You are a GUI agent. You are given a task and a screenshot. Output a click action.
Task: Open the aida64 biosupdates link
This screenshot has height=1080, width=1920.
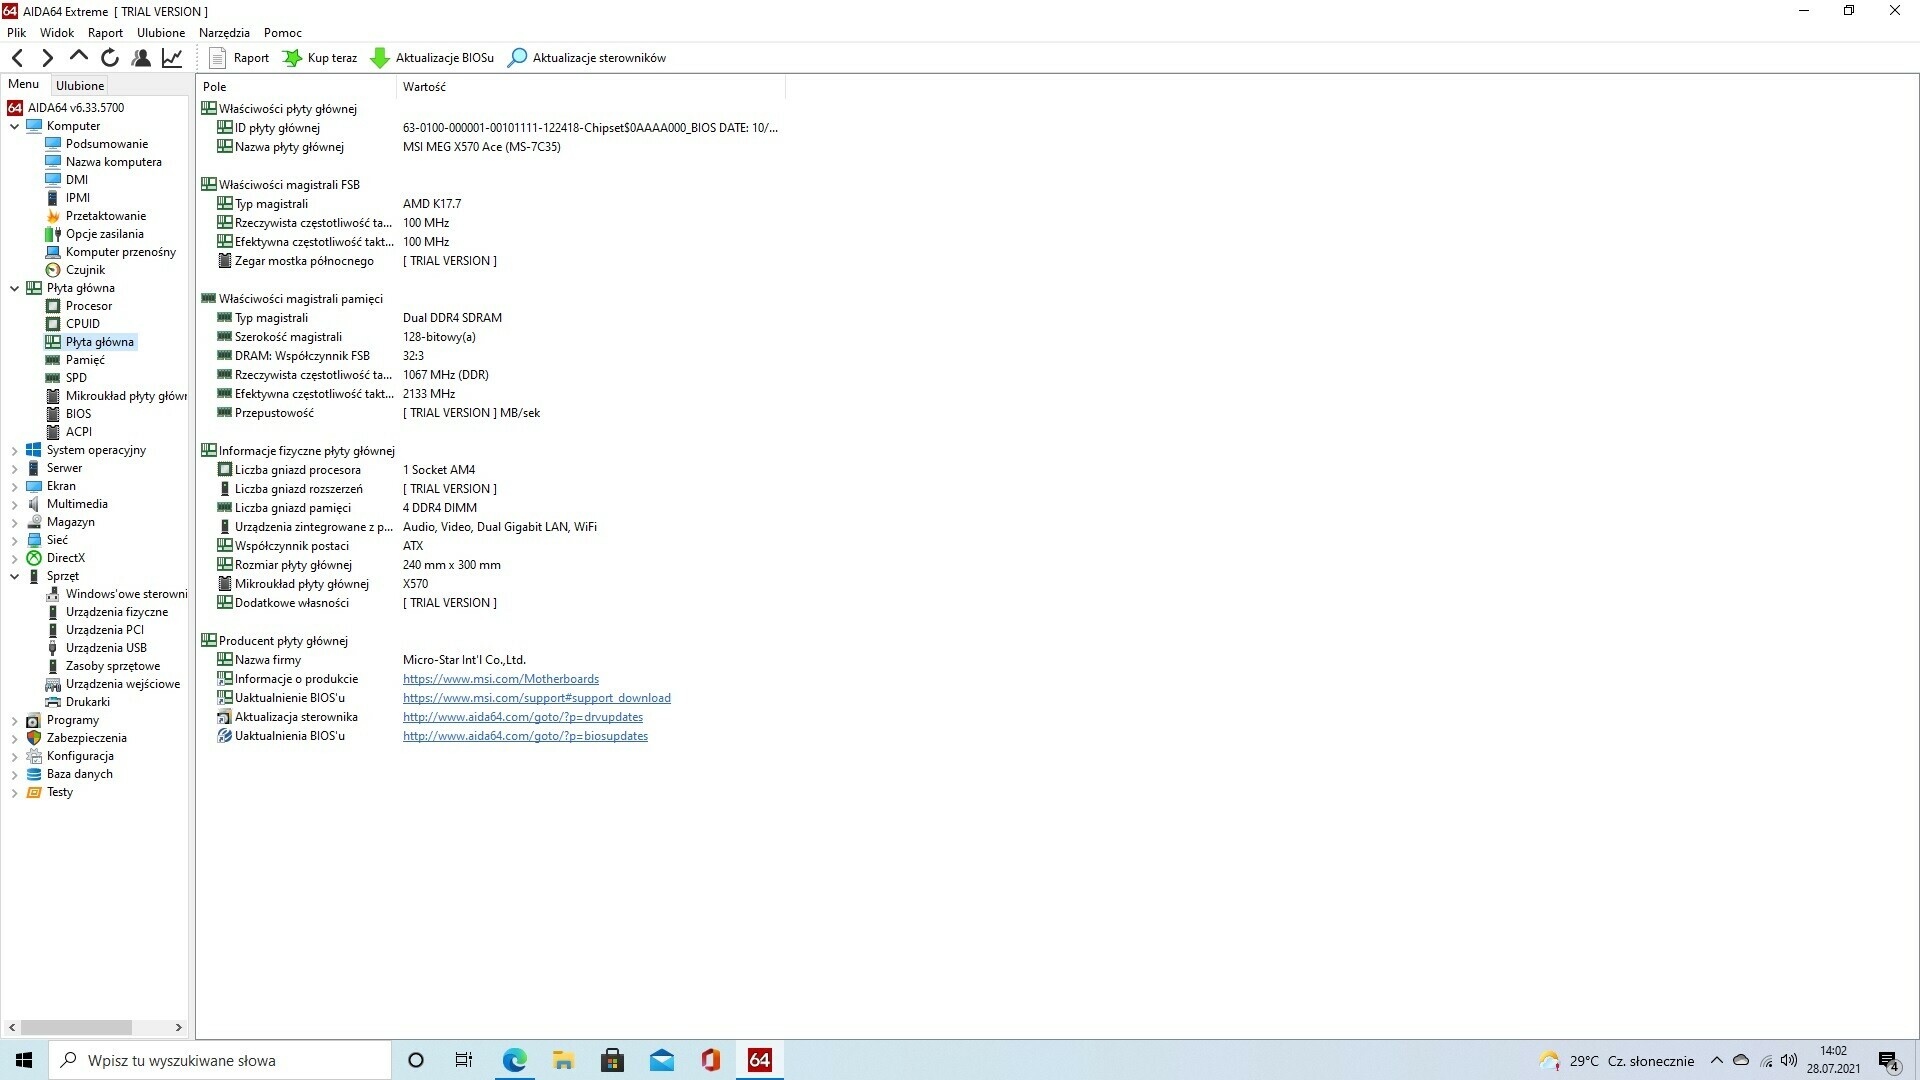coord(525,736)
